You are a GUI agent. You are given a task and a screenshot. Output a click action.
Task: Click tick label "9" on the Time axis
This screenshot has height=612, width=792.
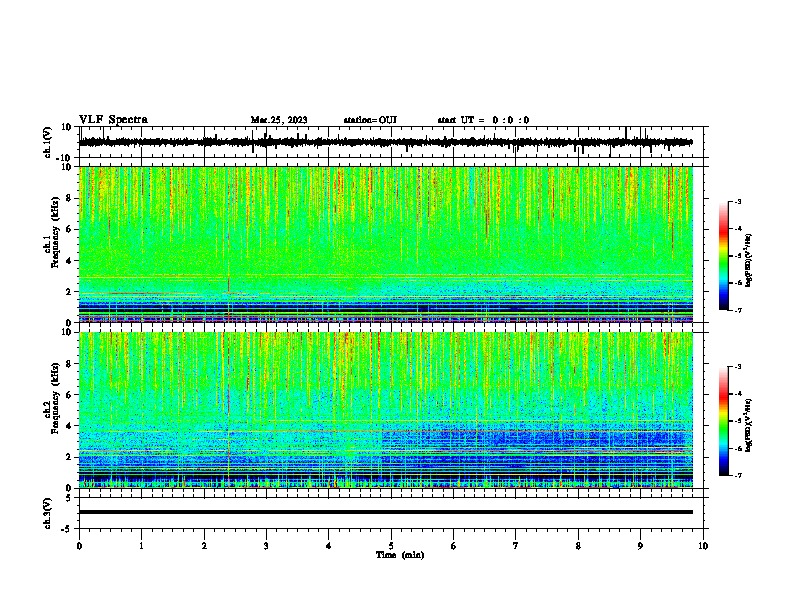pyautogui.click(x=640, y=546)
